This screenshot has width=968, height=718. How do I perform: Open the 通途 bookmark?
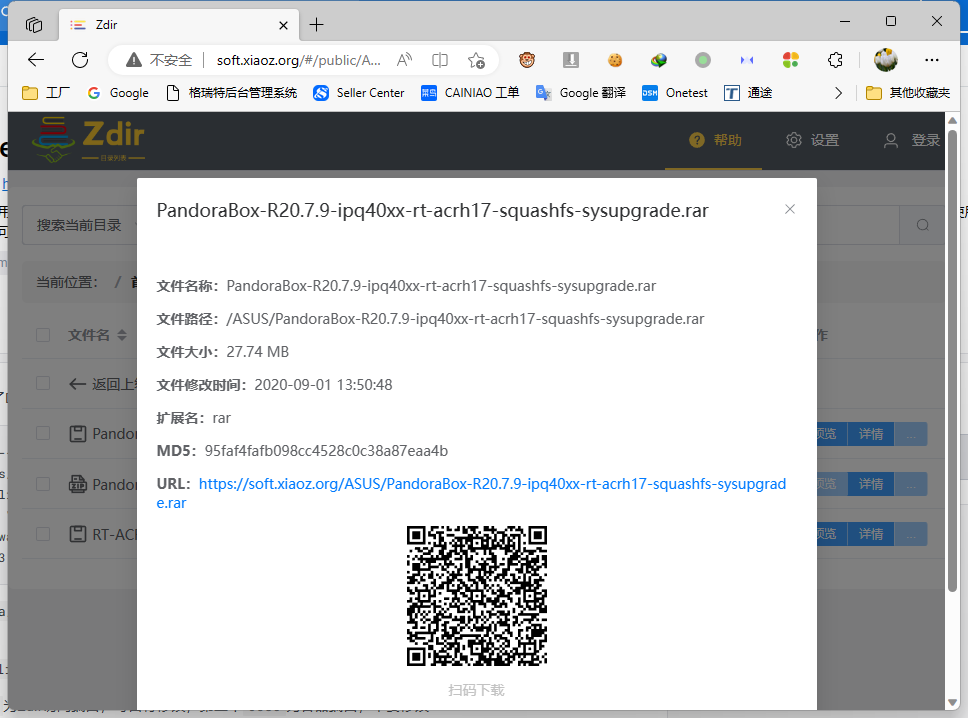click(x=748, y=93)
